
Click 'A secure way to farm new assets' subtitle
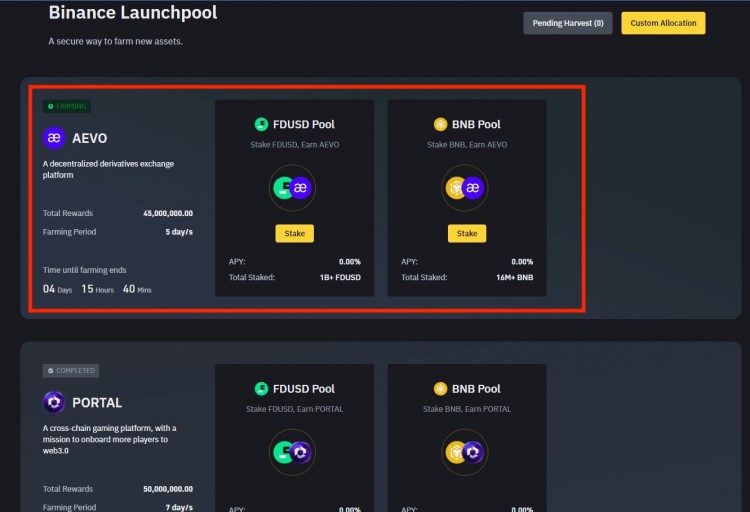(x=115, y=41)
